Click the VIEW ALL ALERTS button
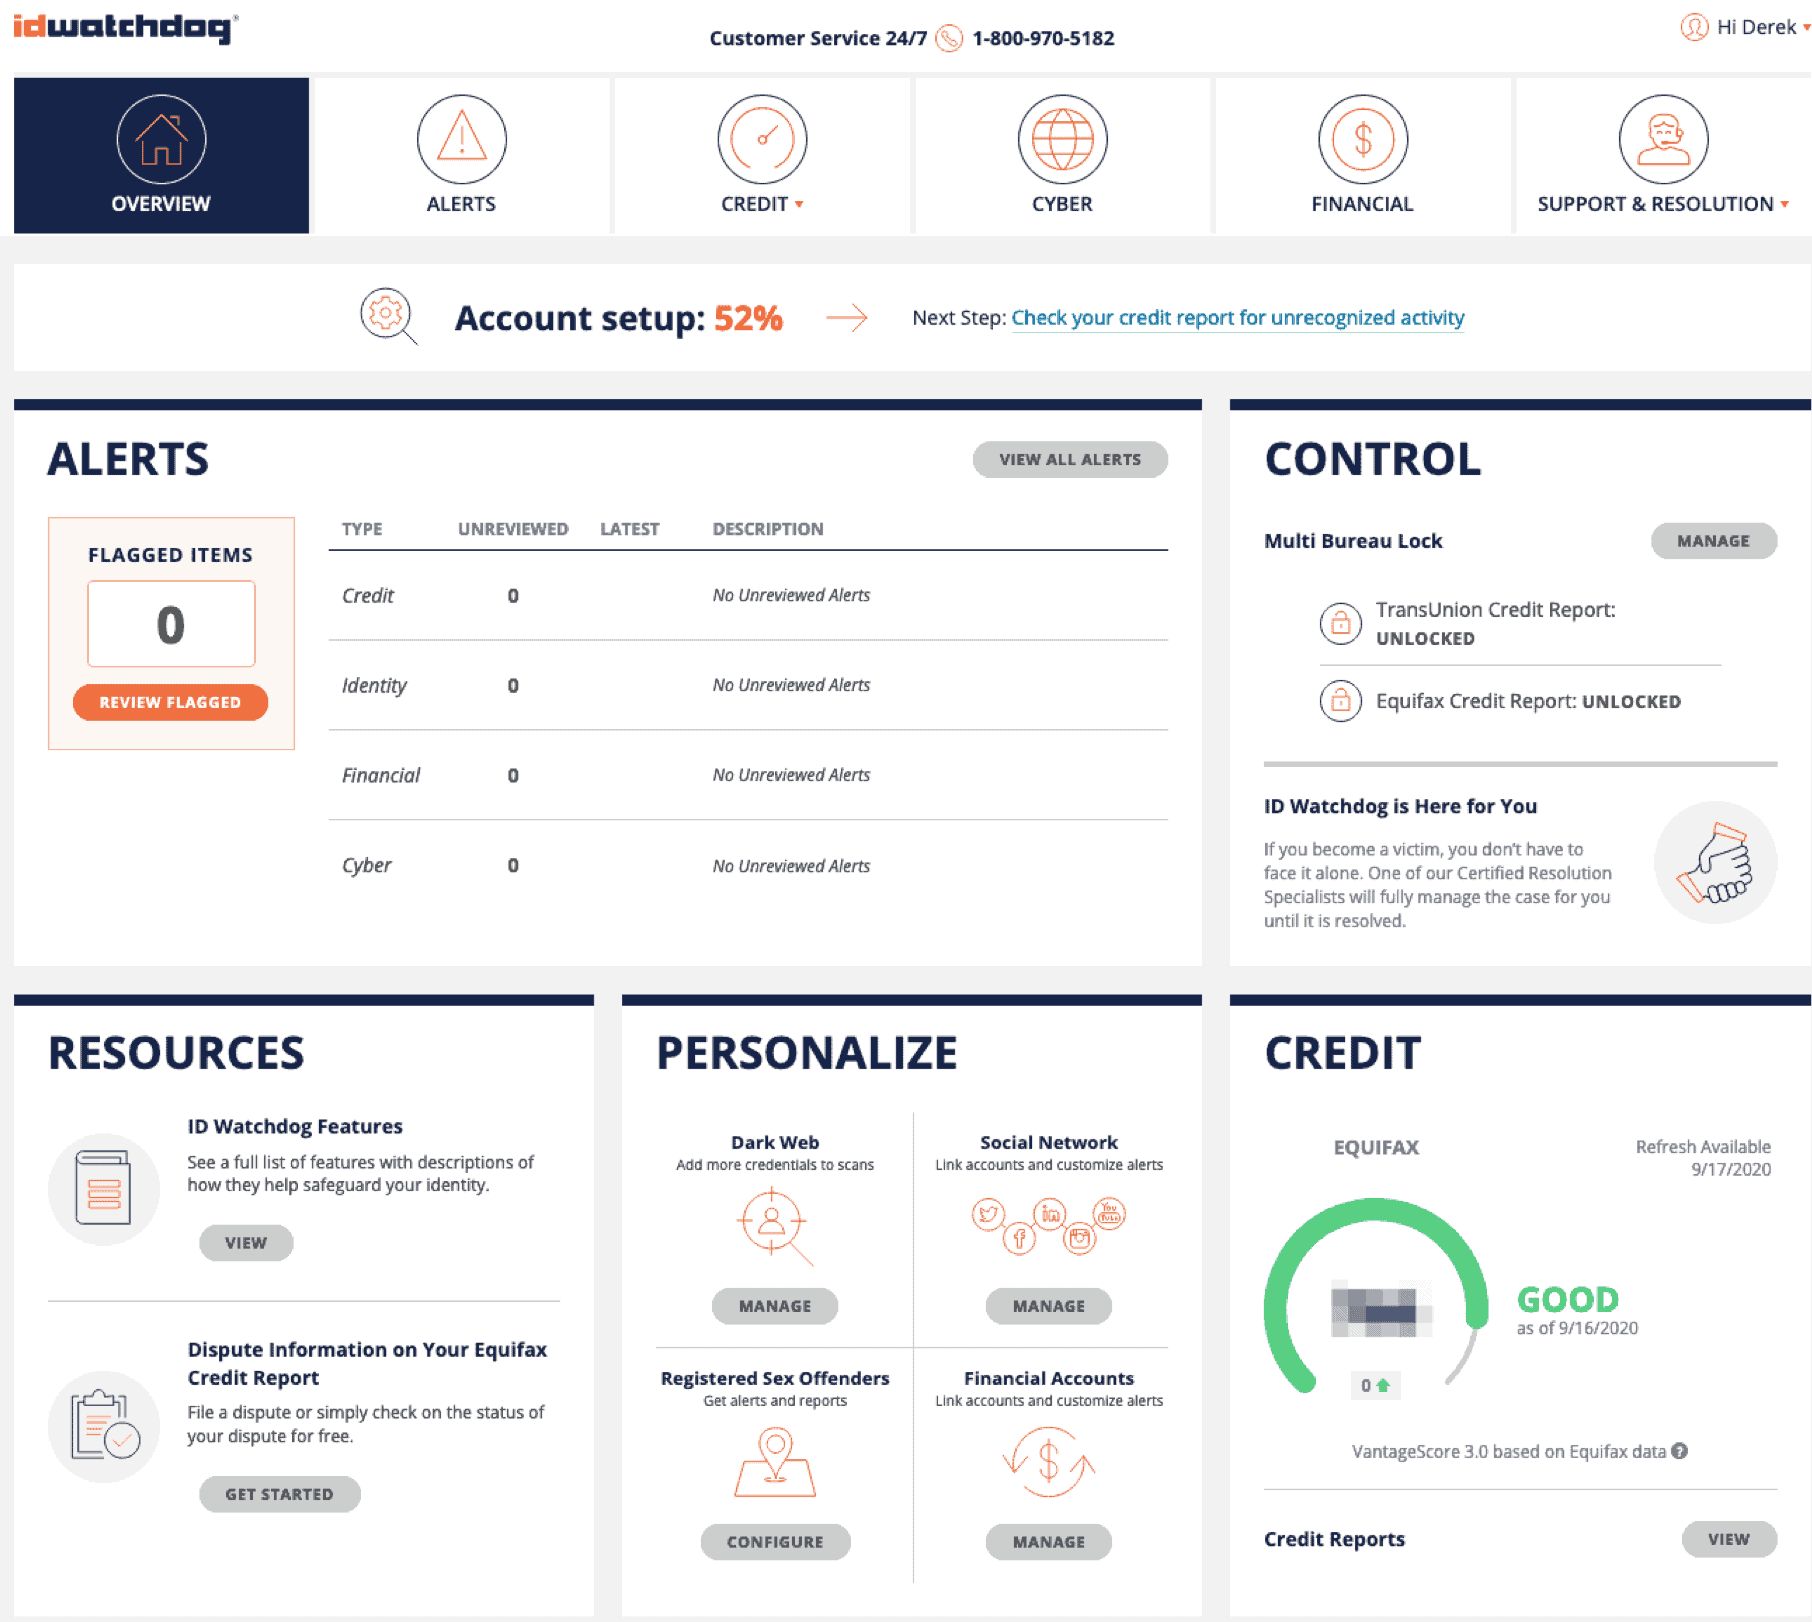1812x1622 pixels. [x=1070, y=459]
